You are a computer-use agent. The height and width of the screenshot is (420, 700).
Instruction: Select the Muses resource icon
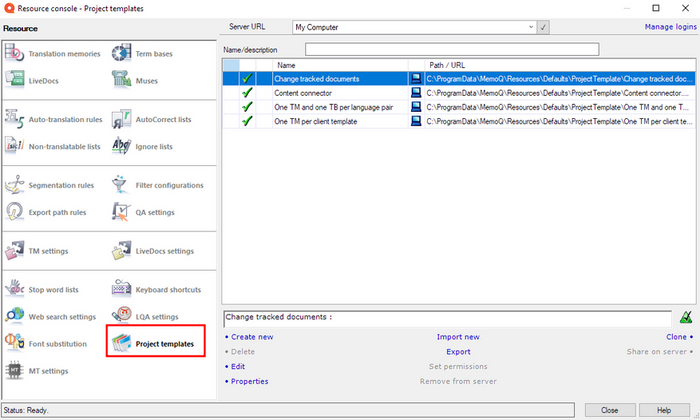pos(121,79)
